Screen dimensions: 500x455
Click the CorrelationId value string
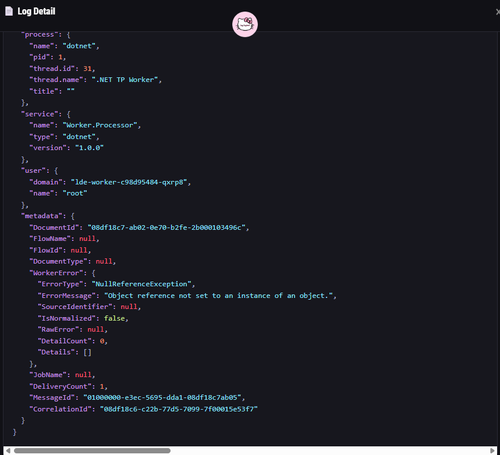point(179,409)
